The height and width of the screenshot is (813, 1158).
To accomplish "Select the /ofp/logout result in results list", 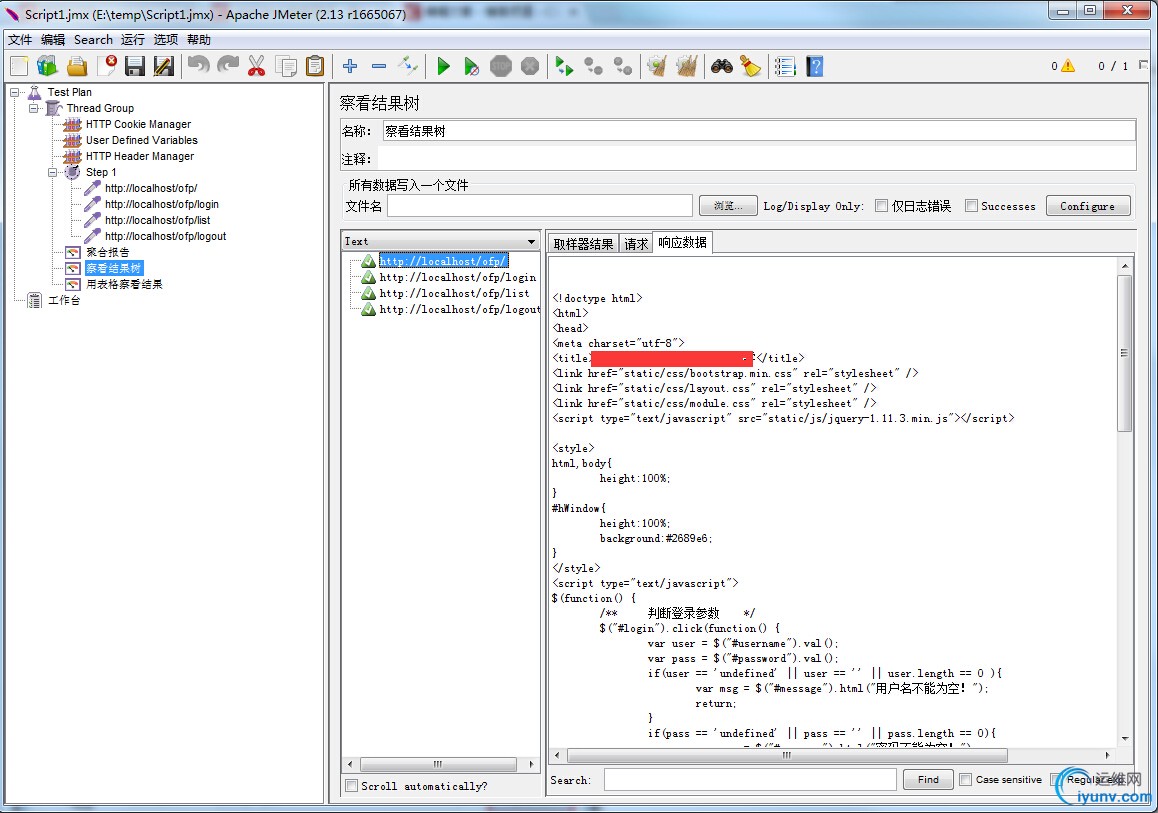I will 459,309.
